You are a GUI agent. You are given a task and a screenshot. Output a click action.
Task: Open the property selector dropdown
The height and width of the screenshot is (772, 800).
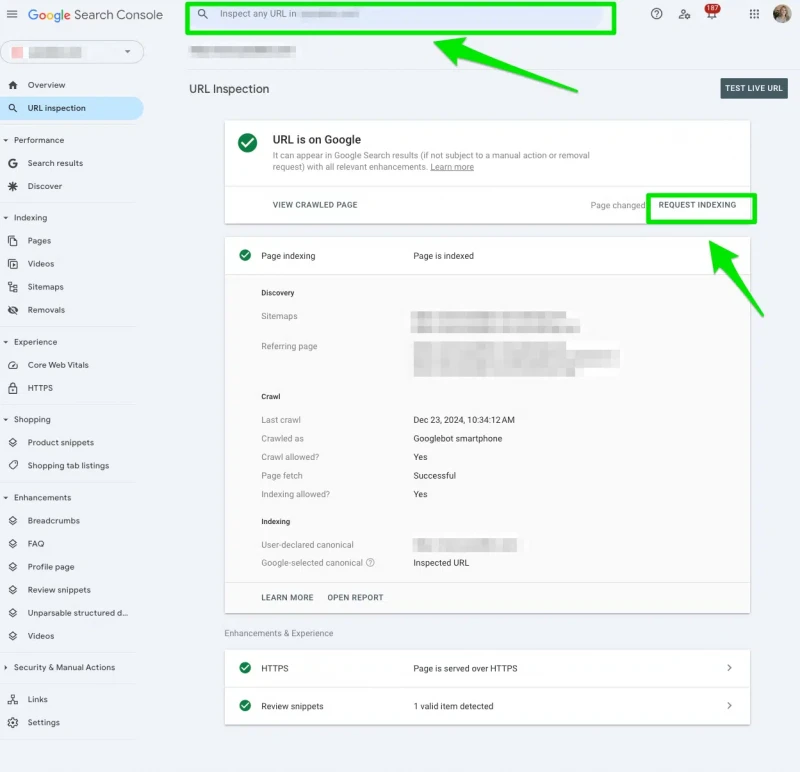[x=72, y=52]
